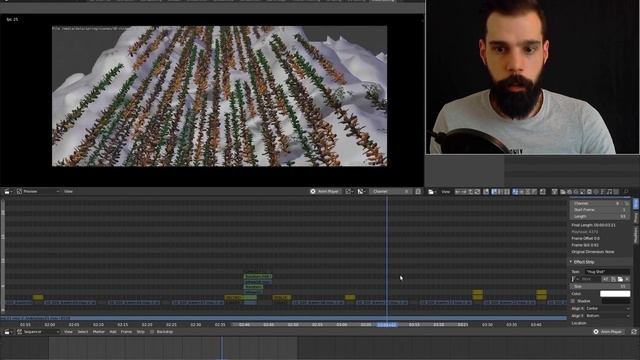
Task: Open the upper sequencer editor type icon
Action: (x=431, y=192)
